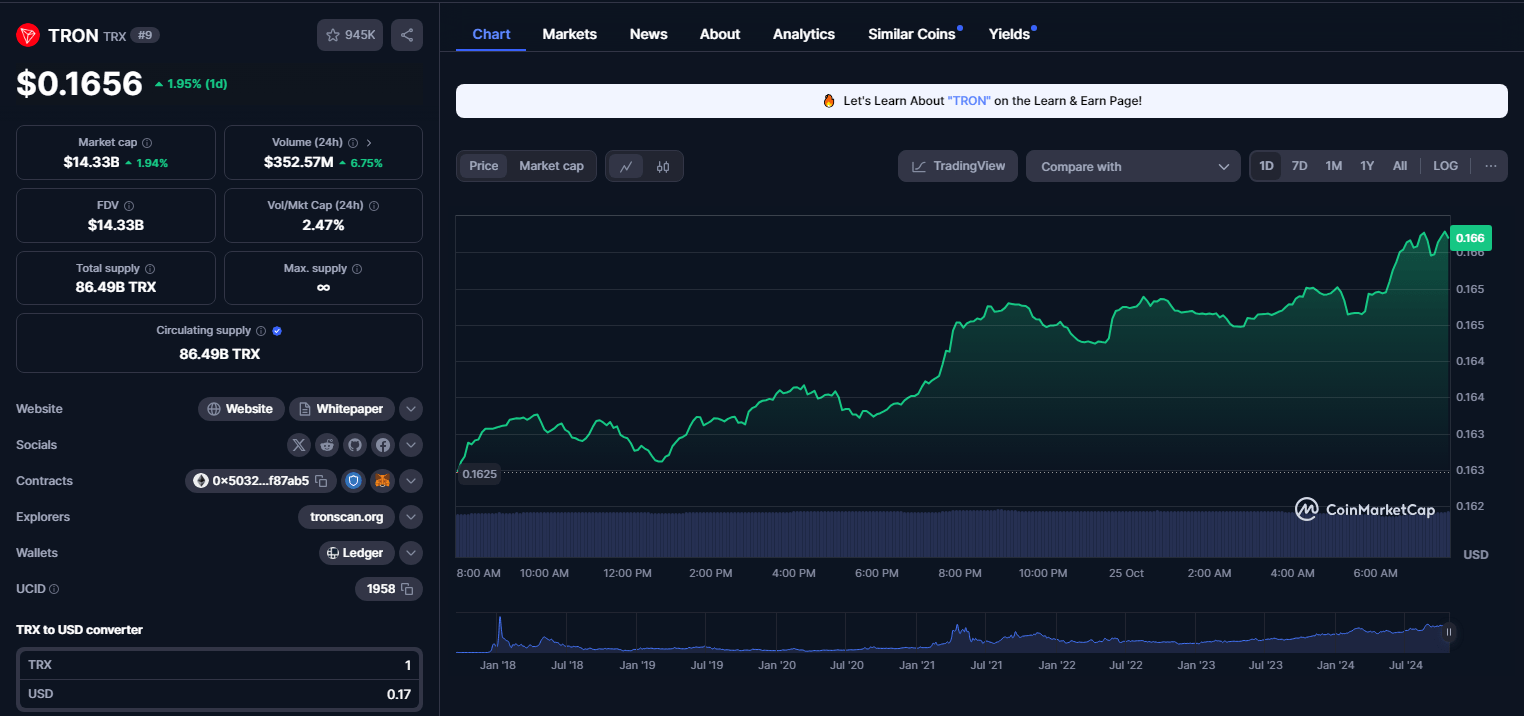Click Vol/Mkt Cap (24h) info icon
1524x716 pixels.
point(374,206)
